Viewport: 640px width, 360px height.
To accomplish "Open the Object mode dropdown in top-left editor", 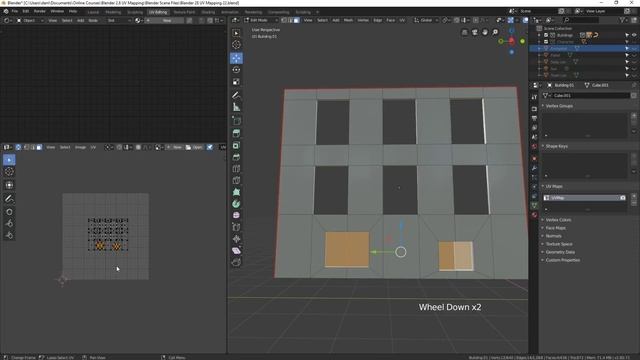I will pyautogui.click(x=30, y=20).
